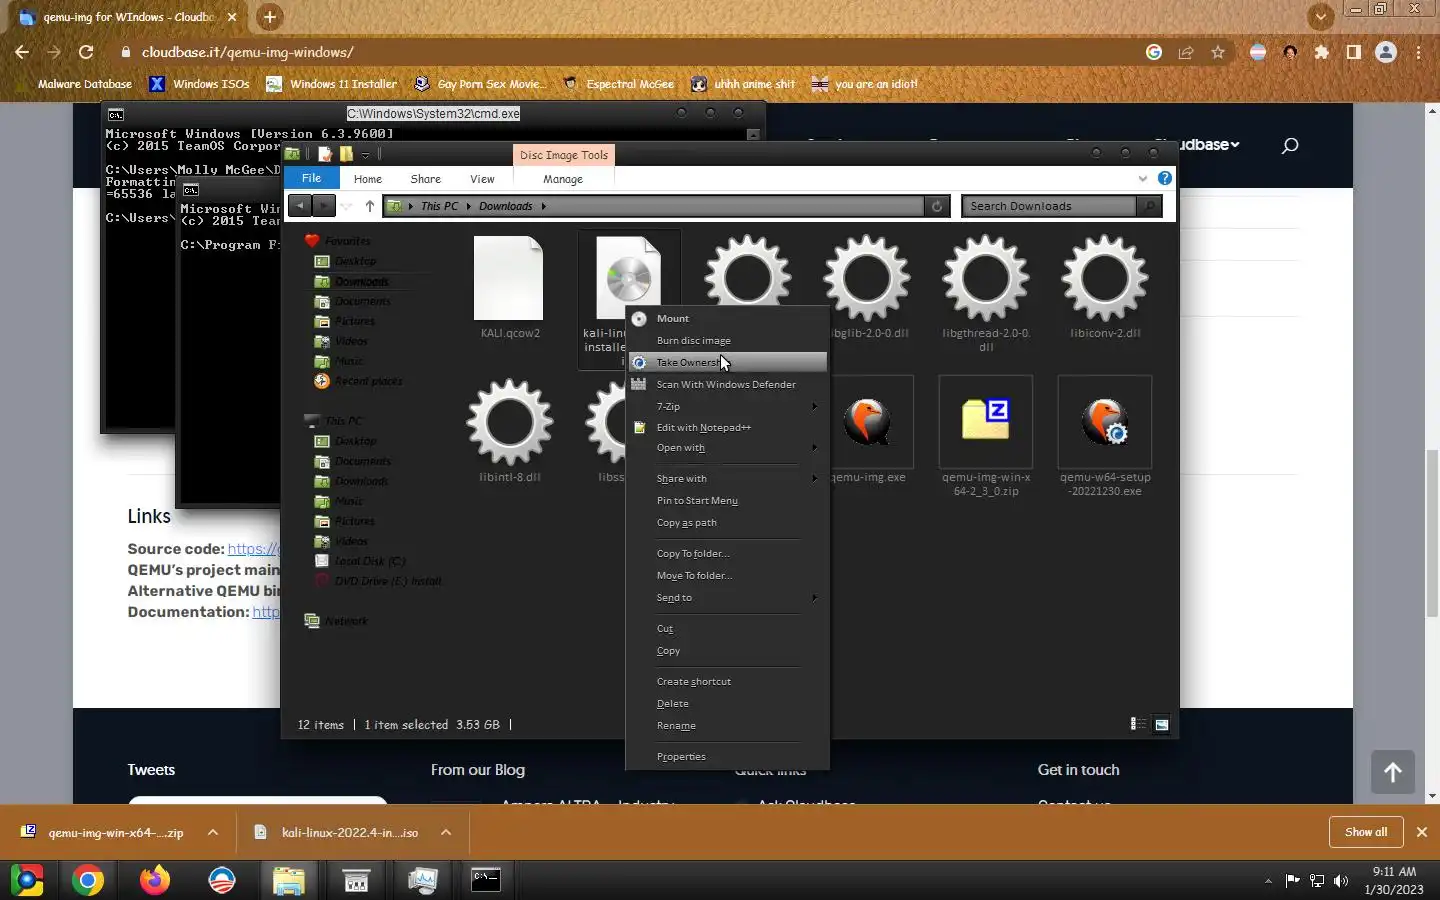Click the website search magnifier icon
The height and width of the screenshot is (900, 1440).
pyautogui.click(x=1290, y=145)
